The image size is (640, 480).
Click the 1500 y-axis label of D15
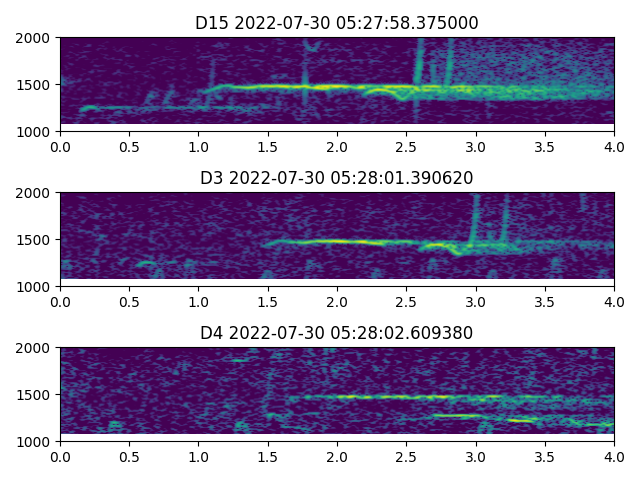click(36, 85)
